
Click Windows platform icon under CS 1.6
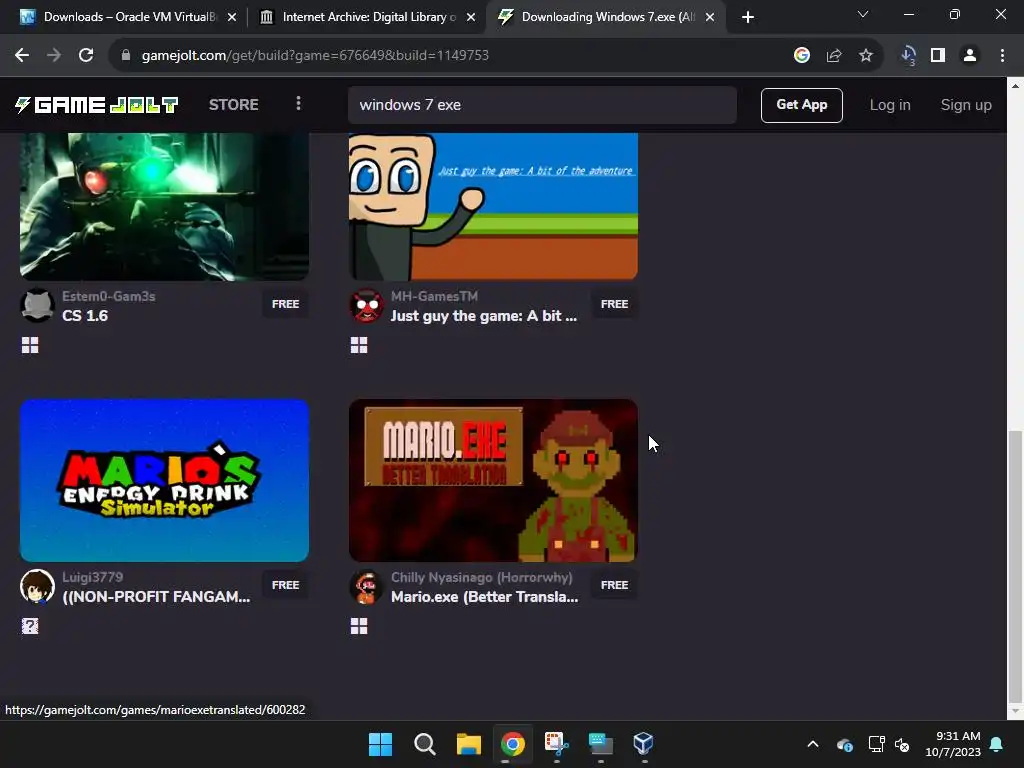(30, 345)
